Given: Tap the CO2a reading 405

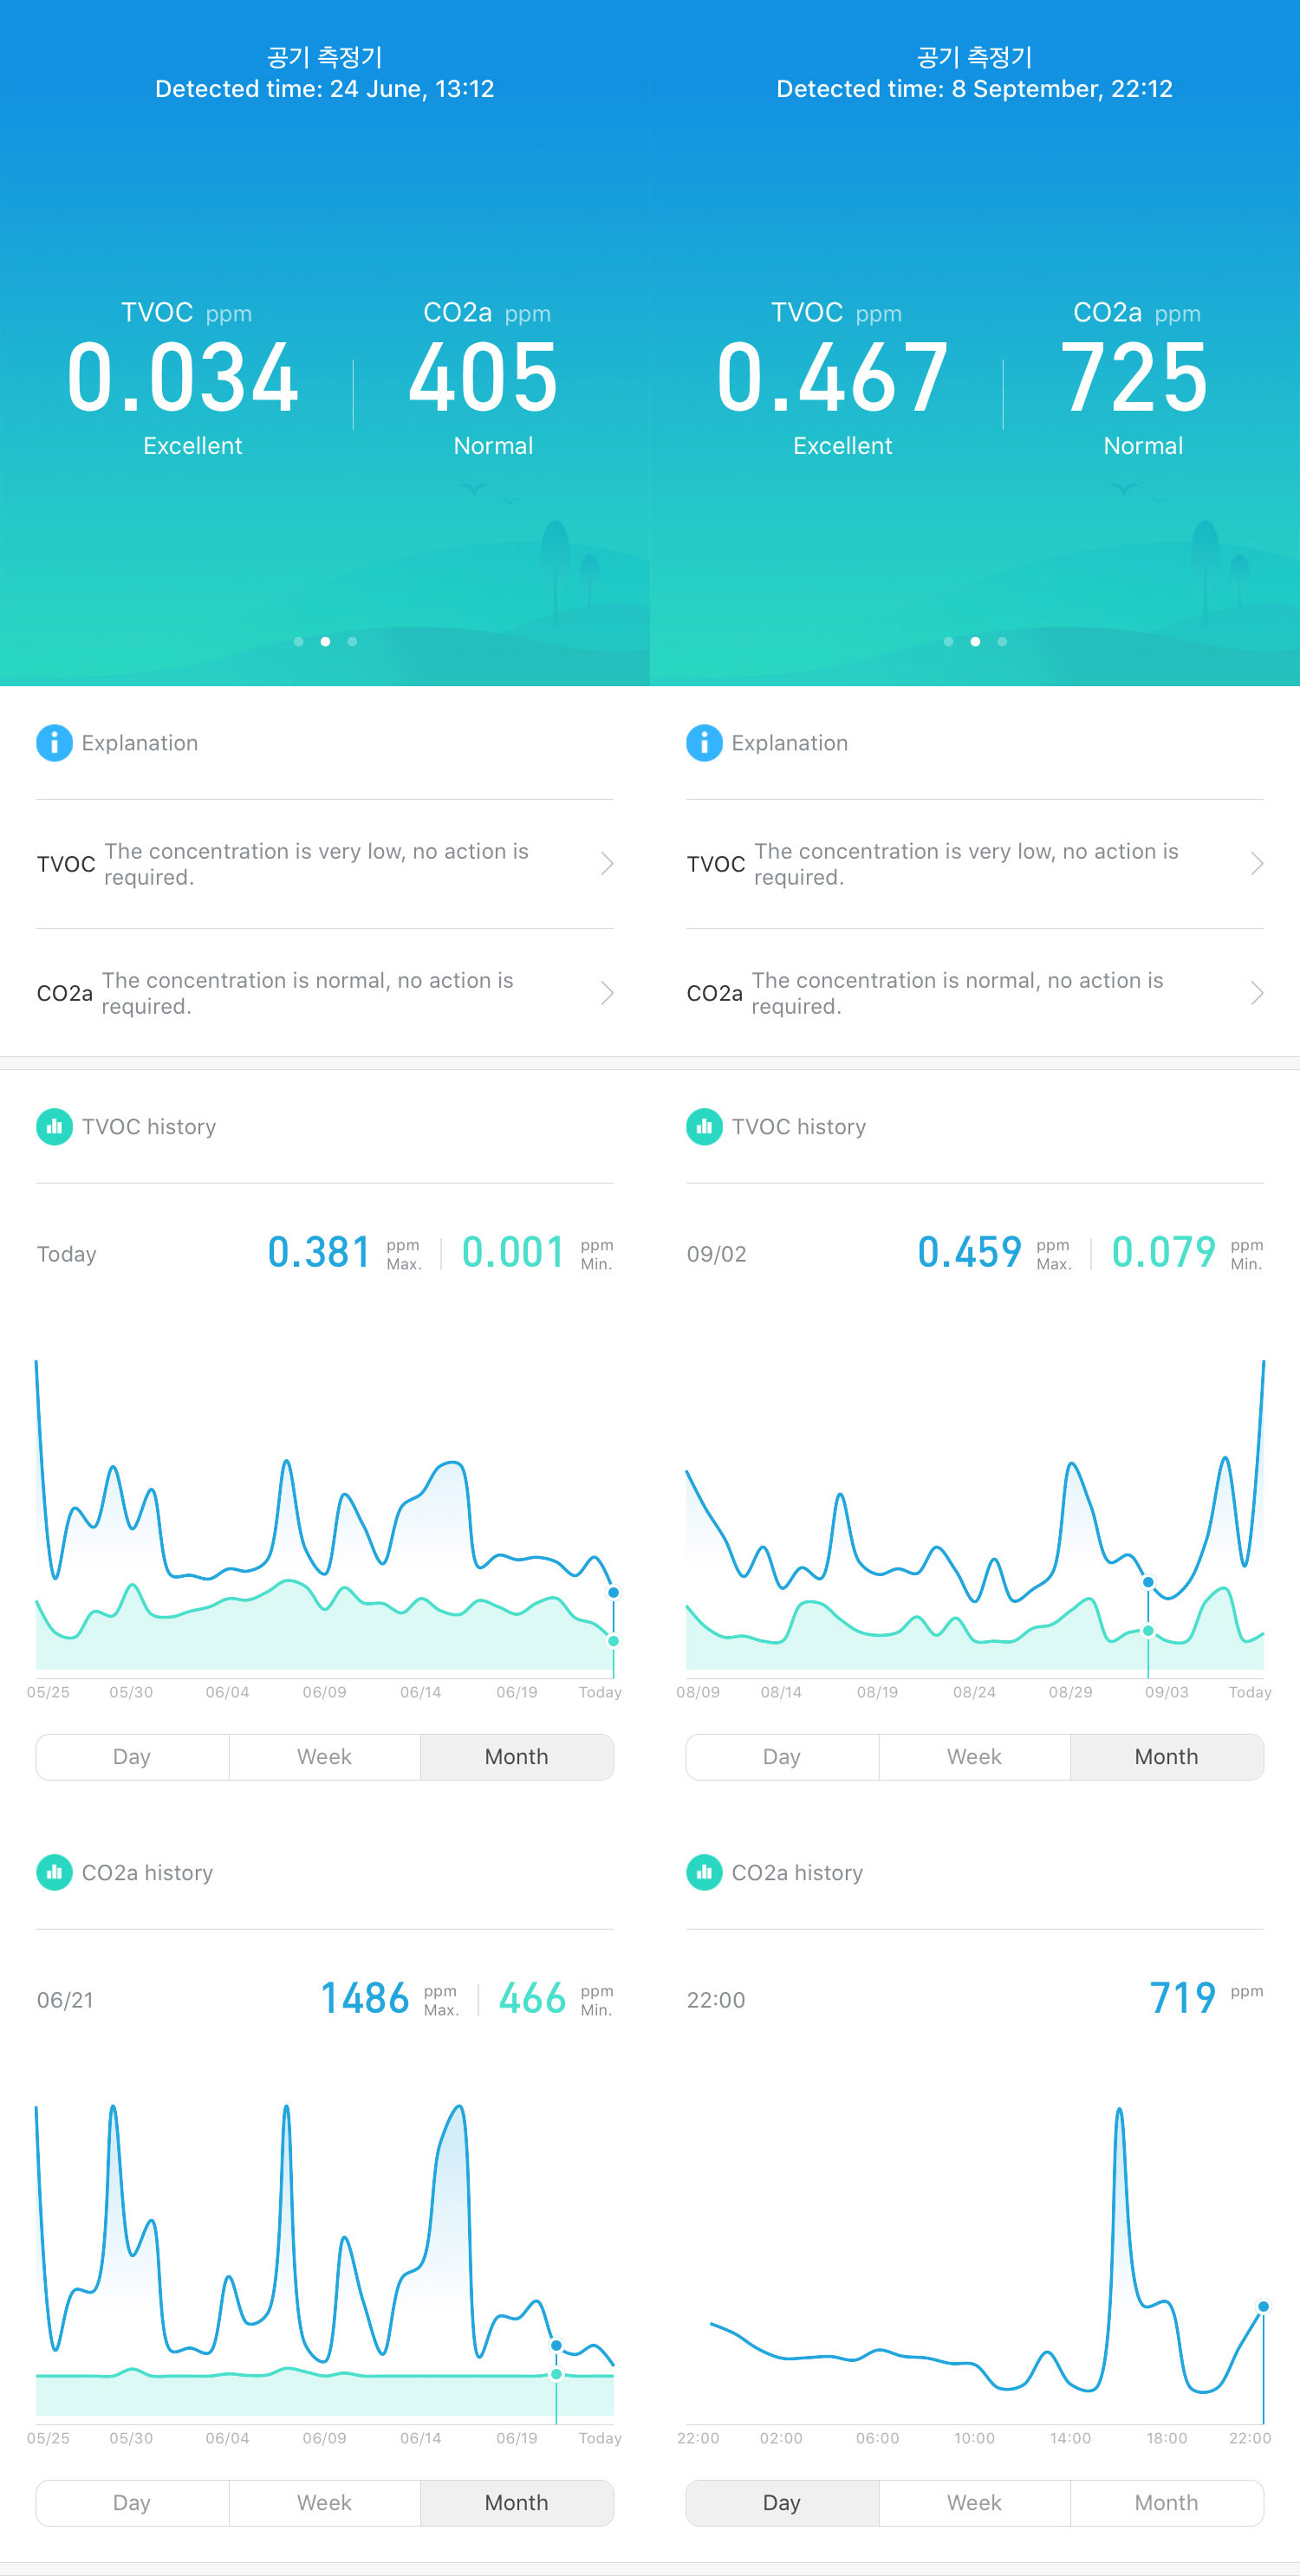Looking at the screenshot, I should click(x=483, y=378).
